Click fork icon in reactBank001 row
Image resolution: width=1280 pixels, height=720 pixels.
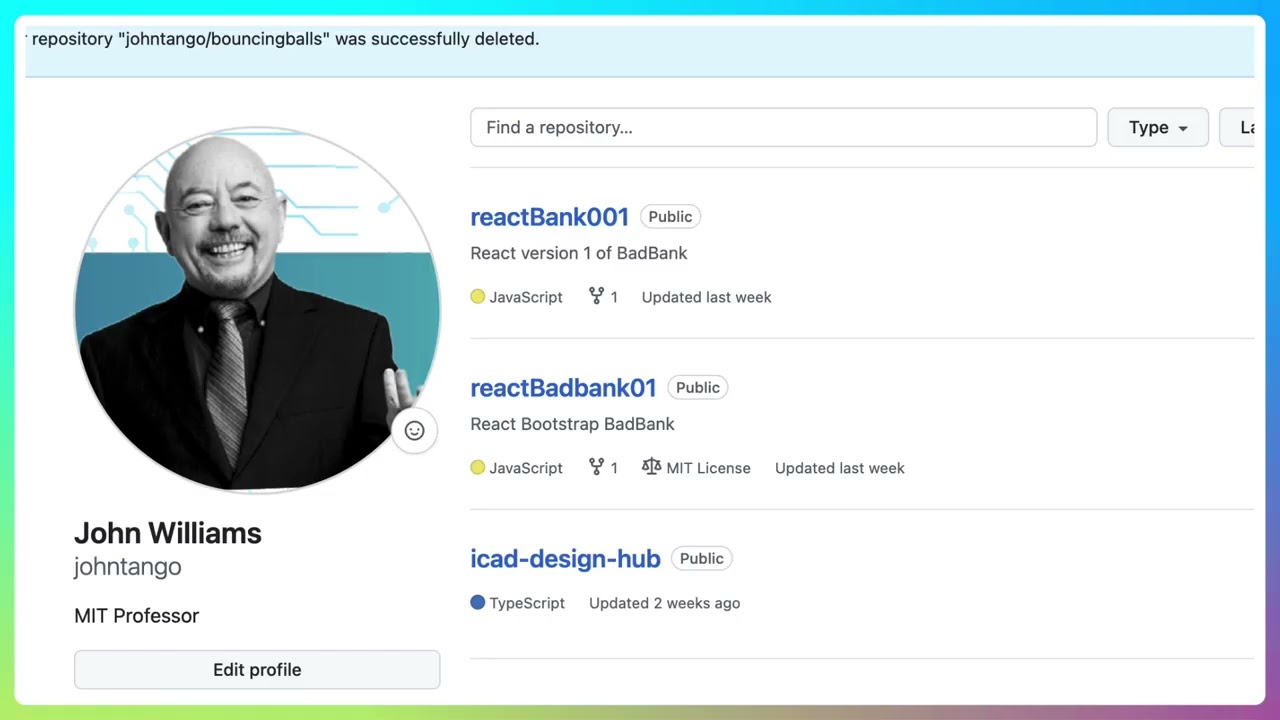596,296
